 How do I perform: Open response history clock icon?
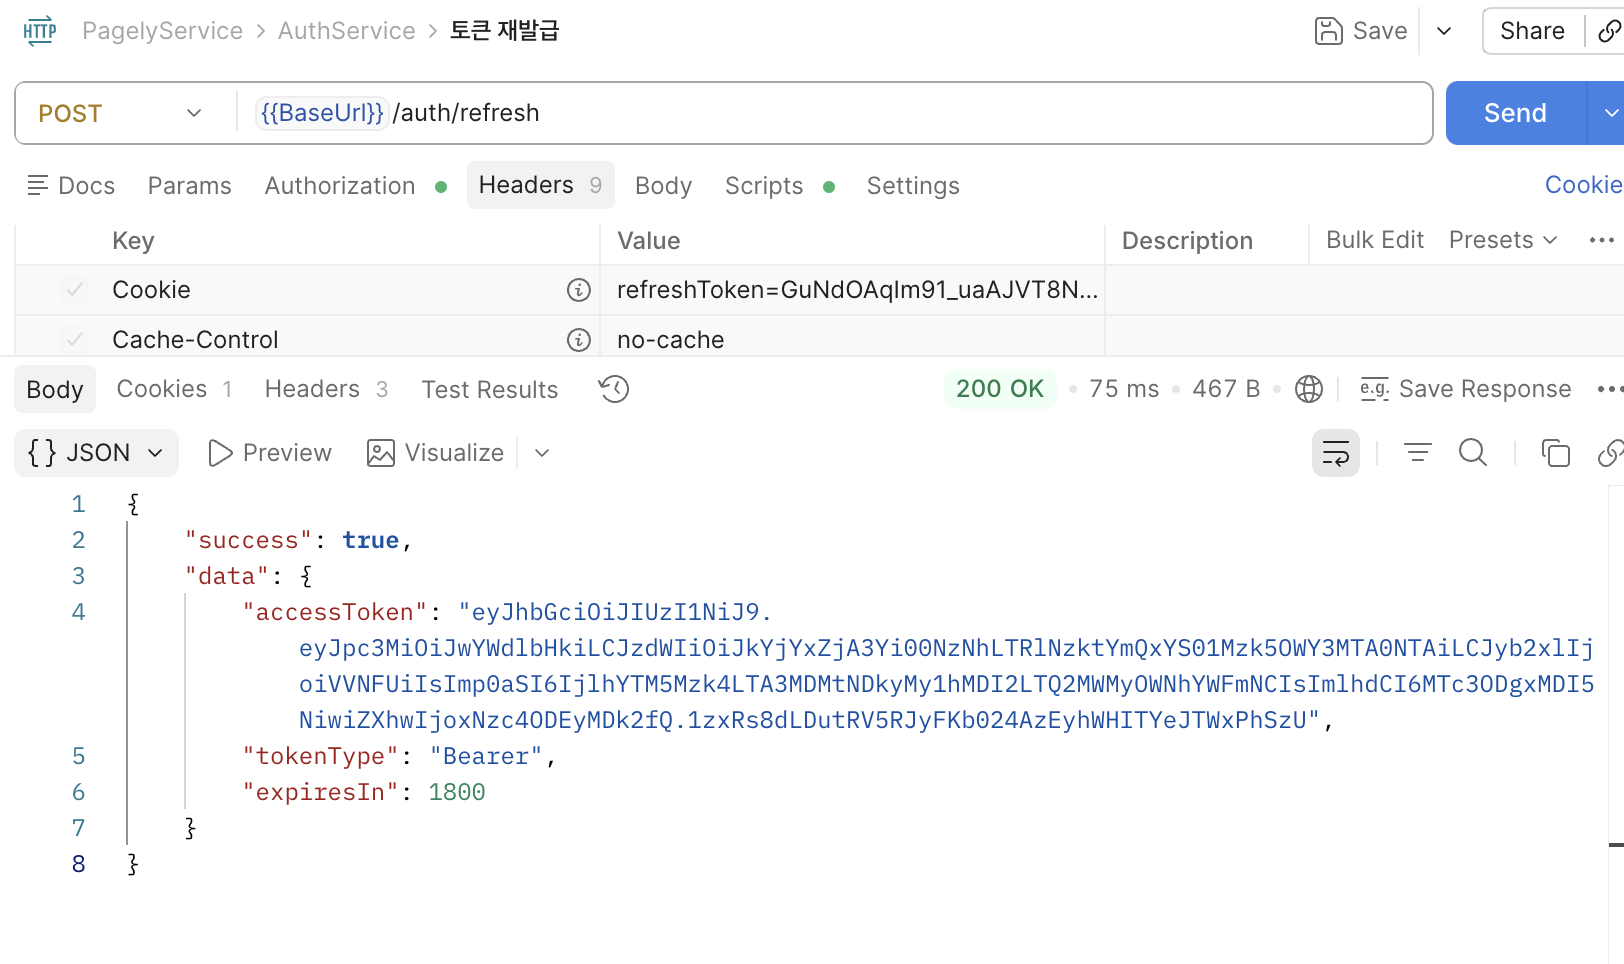[614, 389]
